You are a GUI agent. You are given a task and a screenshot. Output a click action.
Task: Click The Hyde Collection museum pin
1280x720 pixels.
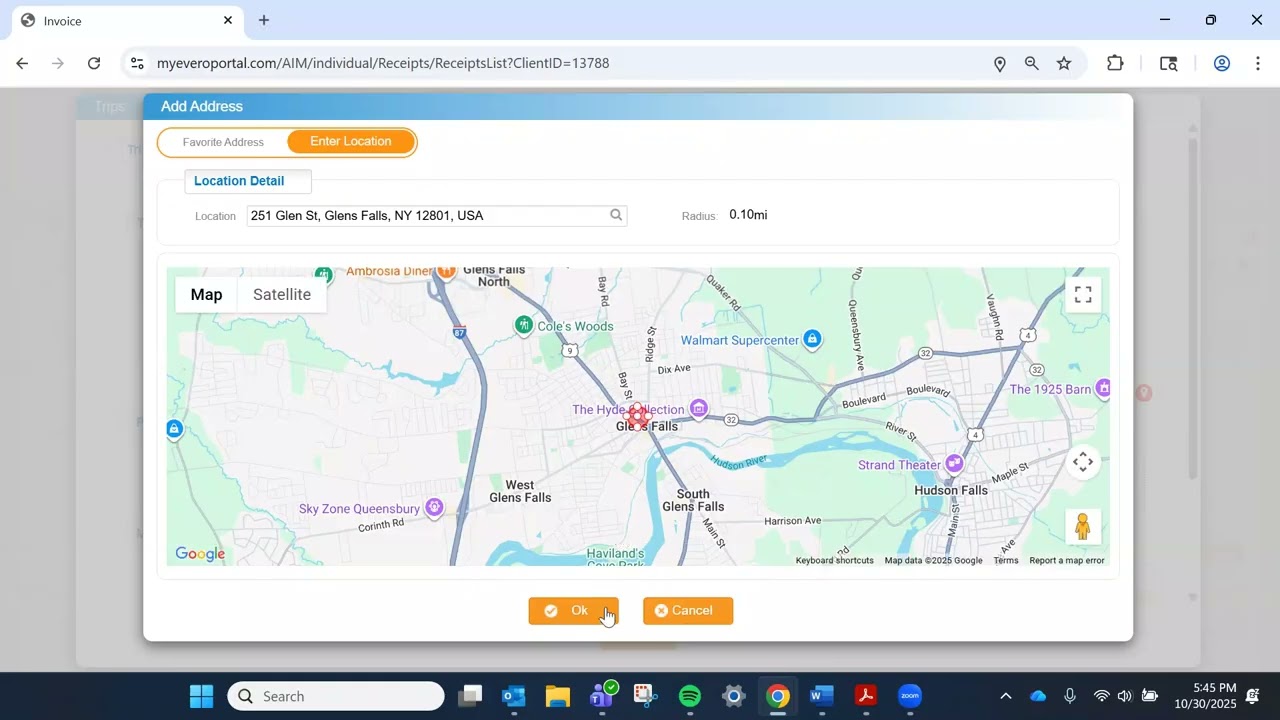pos(699,408)
